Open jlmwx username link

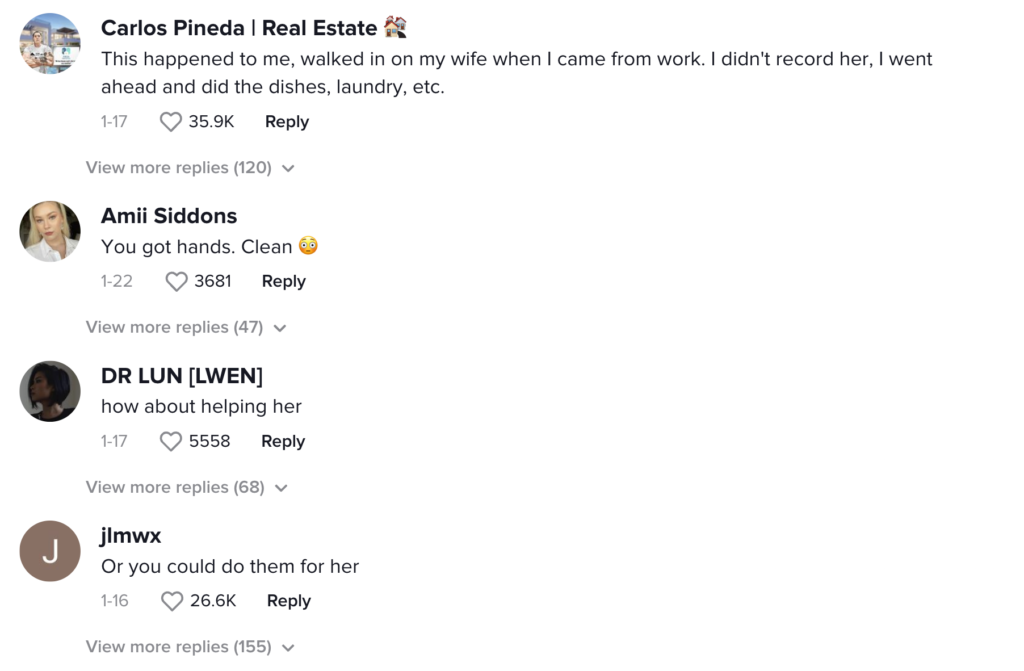131,536
